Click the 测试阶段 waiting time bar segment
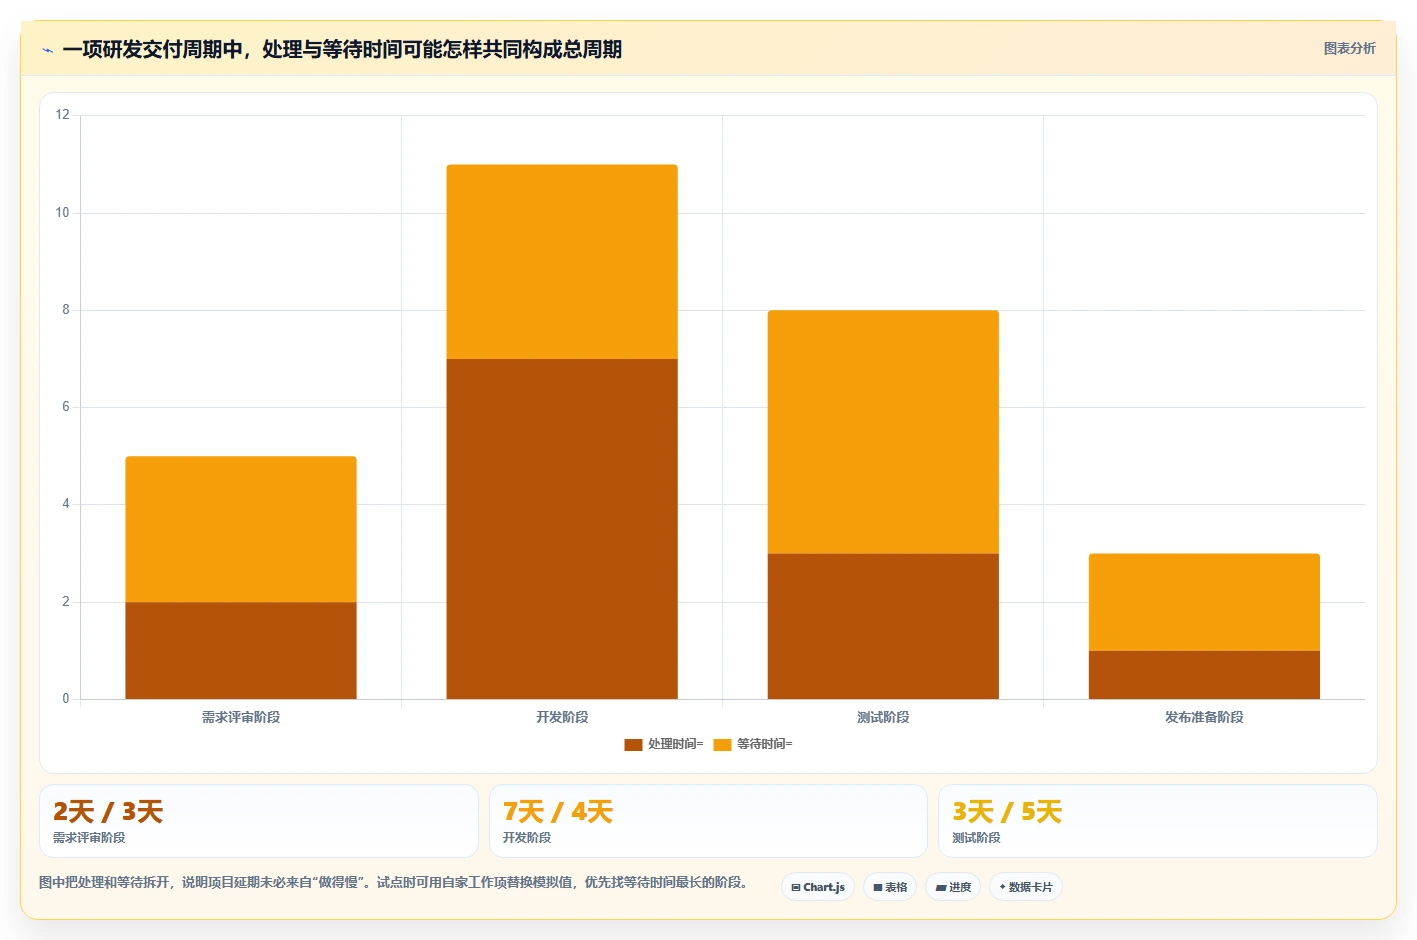This screenshot has width=1417, height=940. point(883,432)
